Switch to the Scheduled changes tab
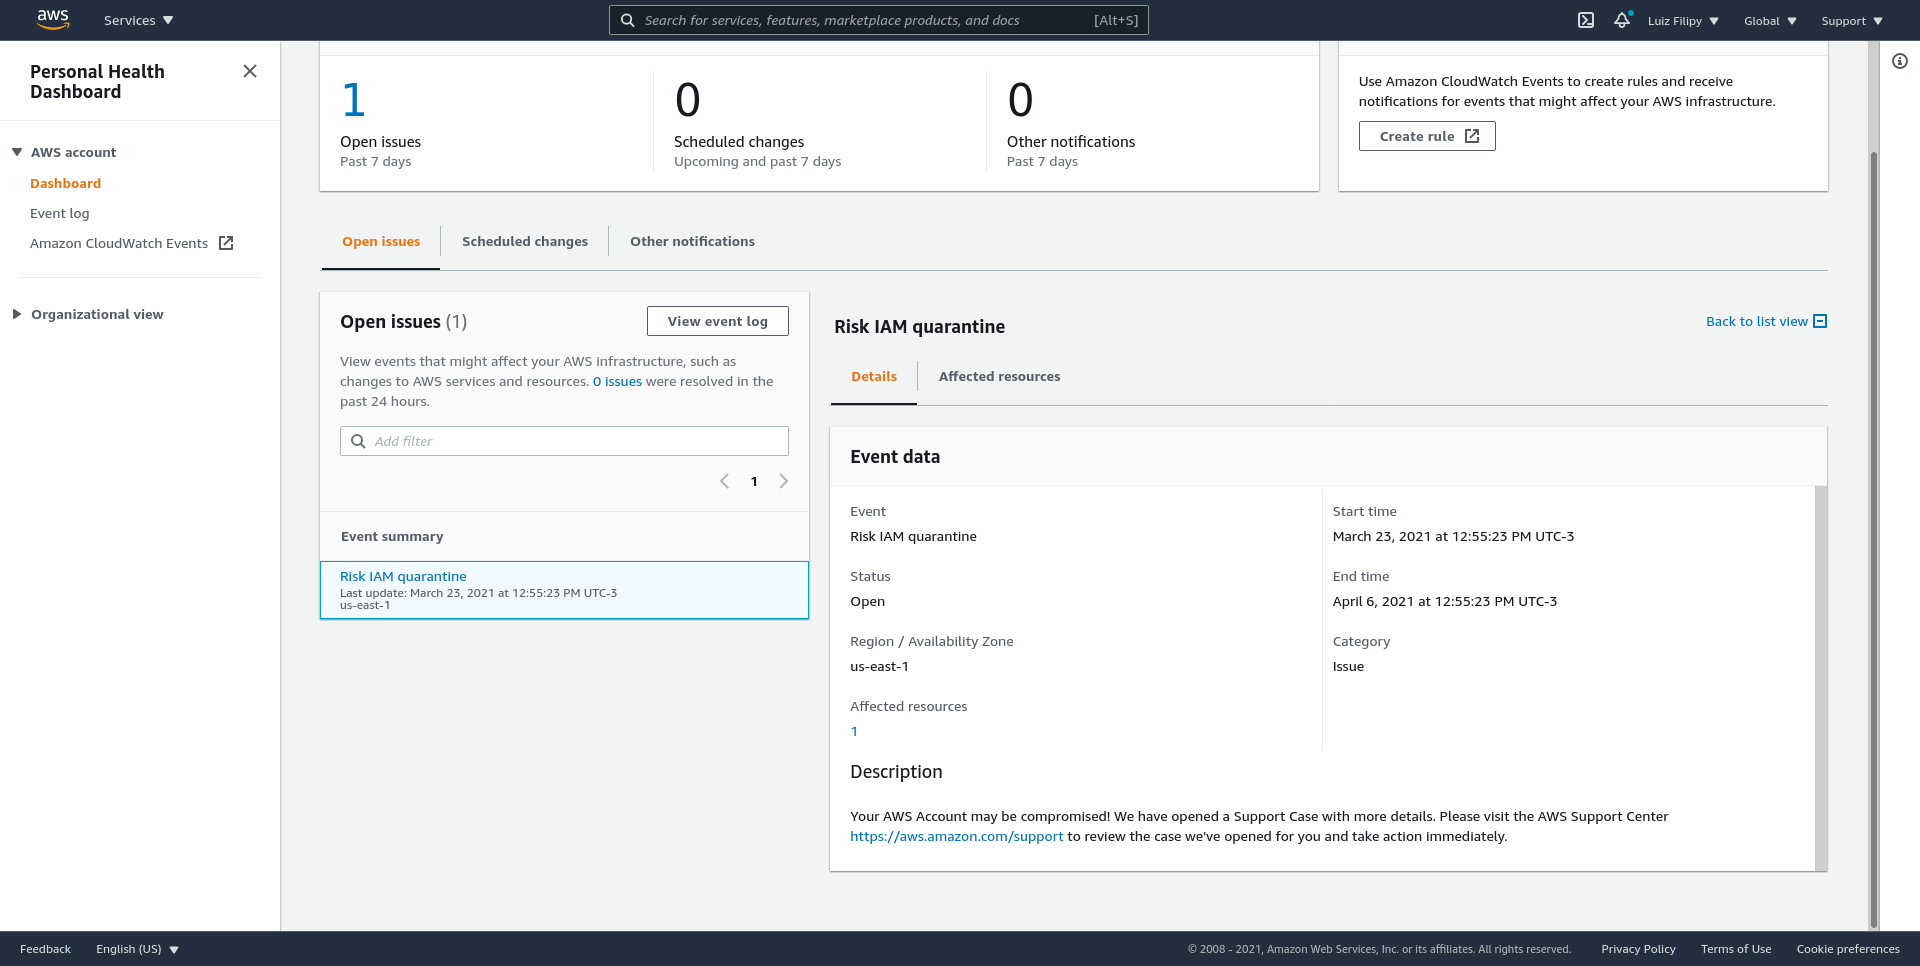 [x=525, y=241]
